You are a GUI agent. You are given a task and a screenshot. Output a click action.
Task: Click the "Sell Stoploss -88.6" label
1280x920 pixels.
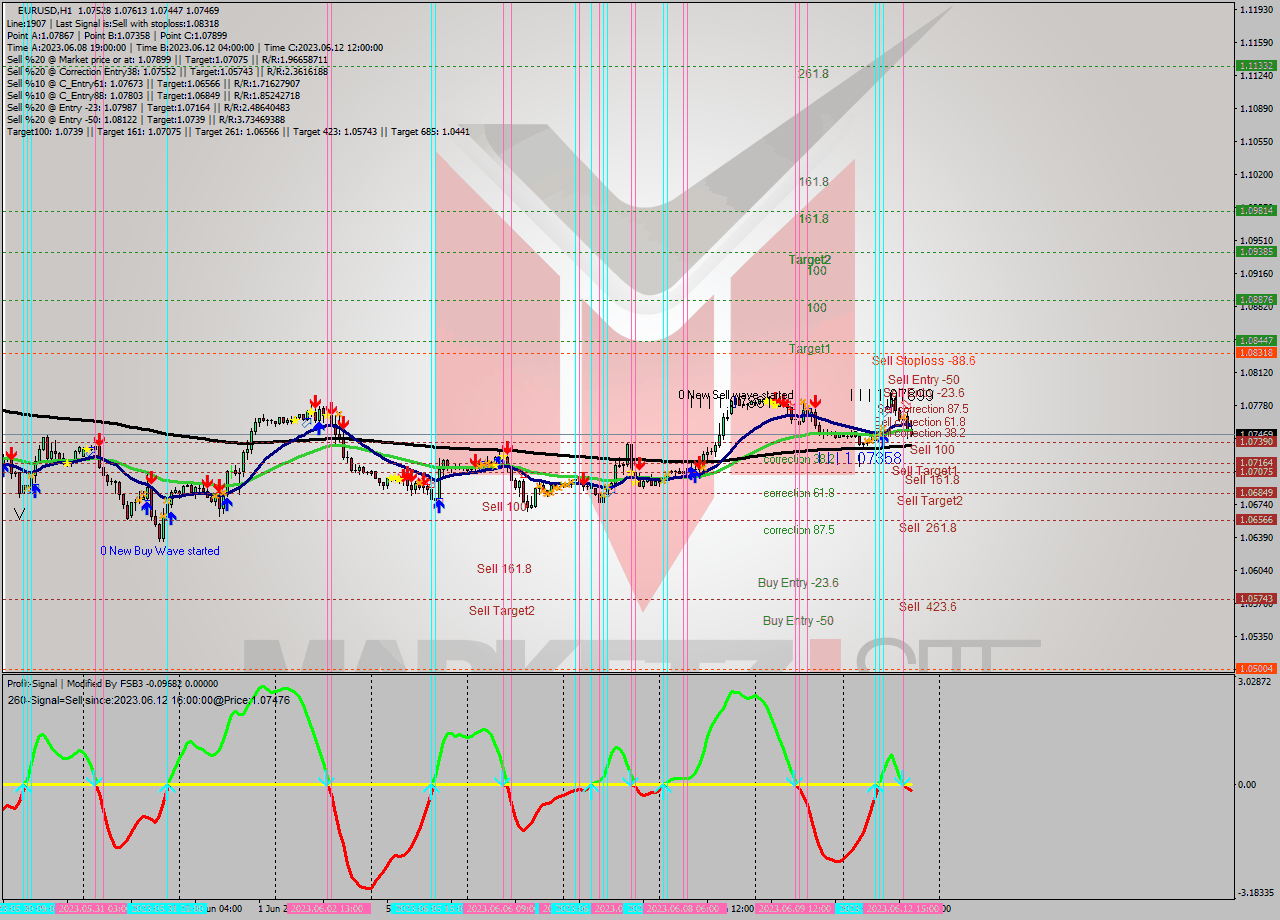tap(925, 361)
